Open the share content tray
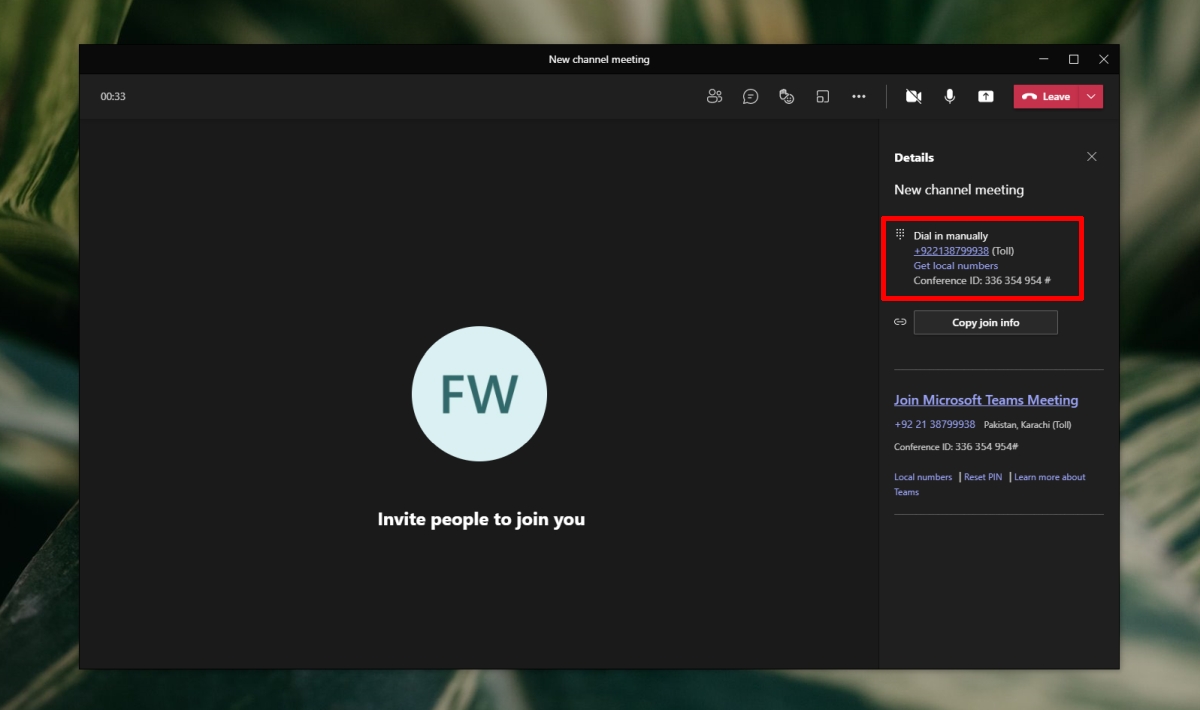Image resolution: width=1200 pixels, height=710 pixels. click(986, 96)
